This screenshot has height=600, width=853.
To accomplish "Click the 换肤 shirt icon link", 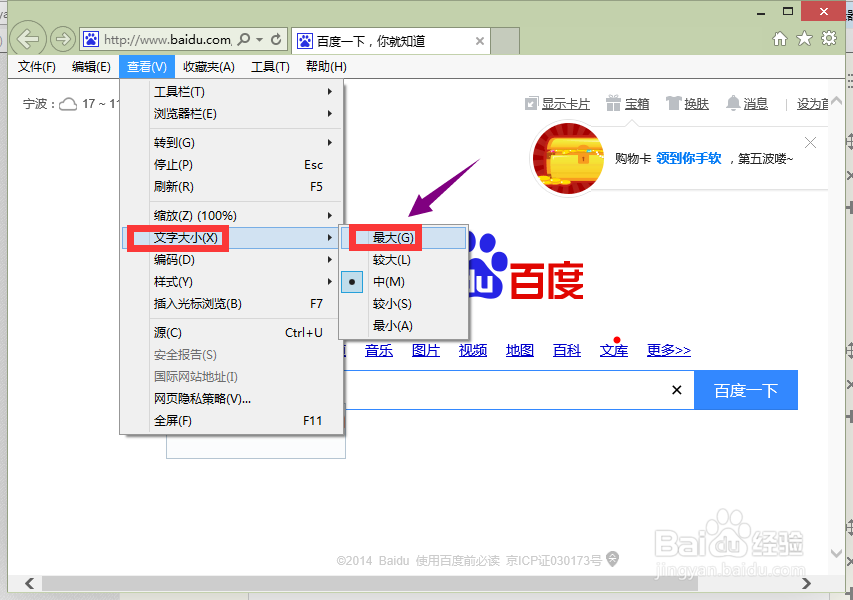I will [x=687, y=103].
